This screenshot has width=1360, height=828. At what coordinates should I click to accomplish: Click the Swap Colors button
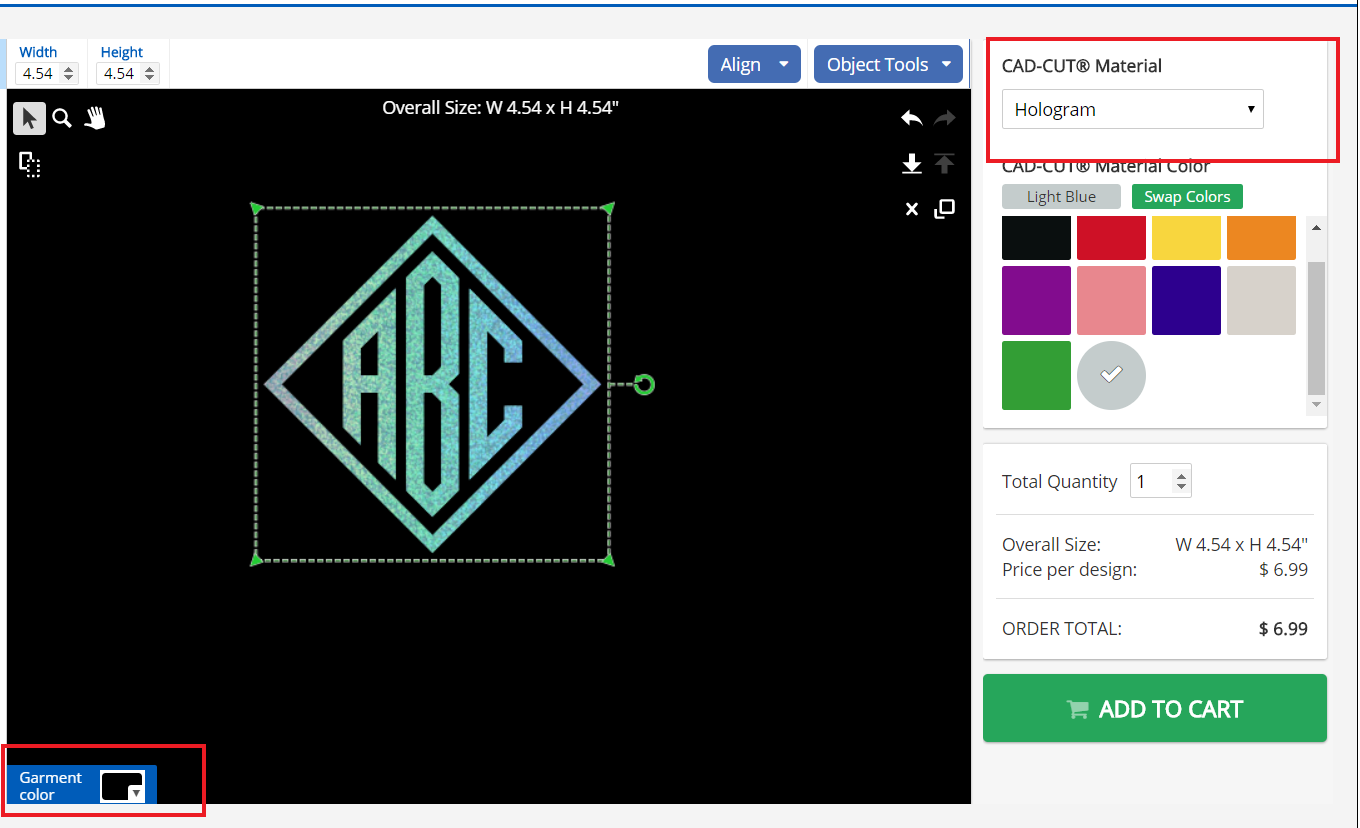click(x=1187, y=196)
